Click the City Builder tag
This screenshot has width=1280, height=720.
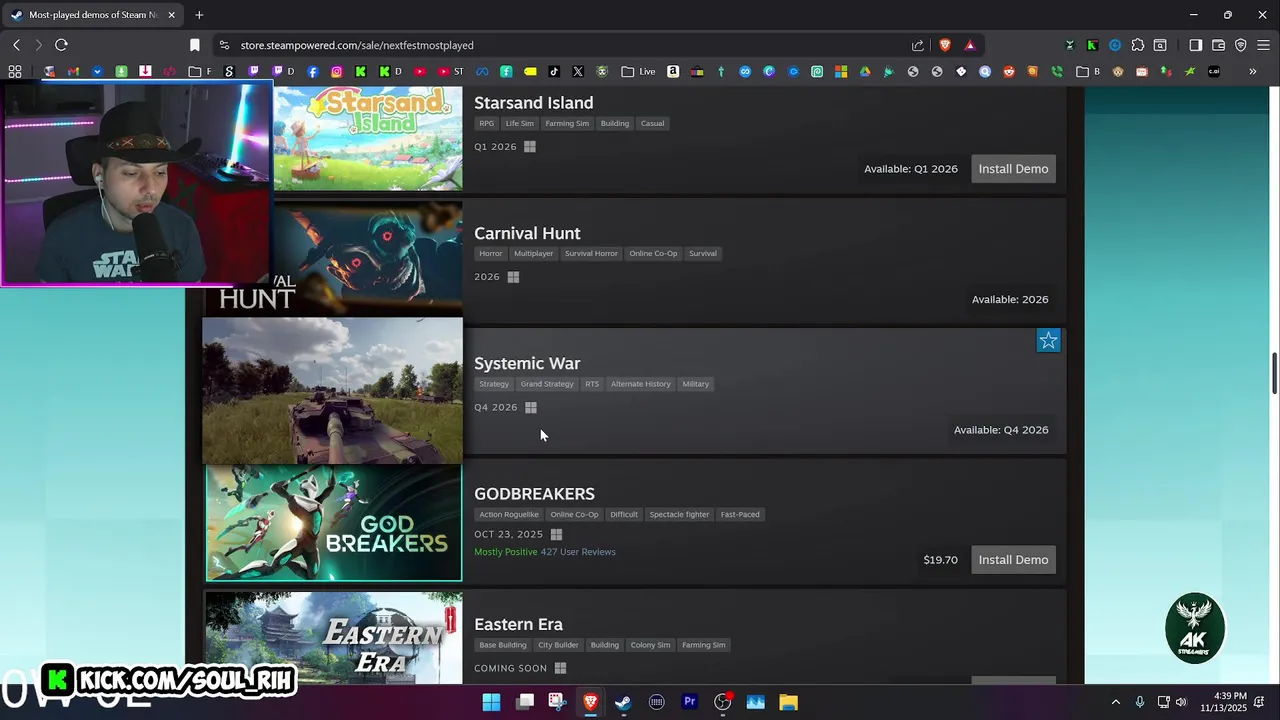click(x=558, y=645)
